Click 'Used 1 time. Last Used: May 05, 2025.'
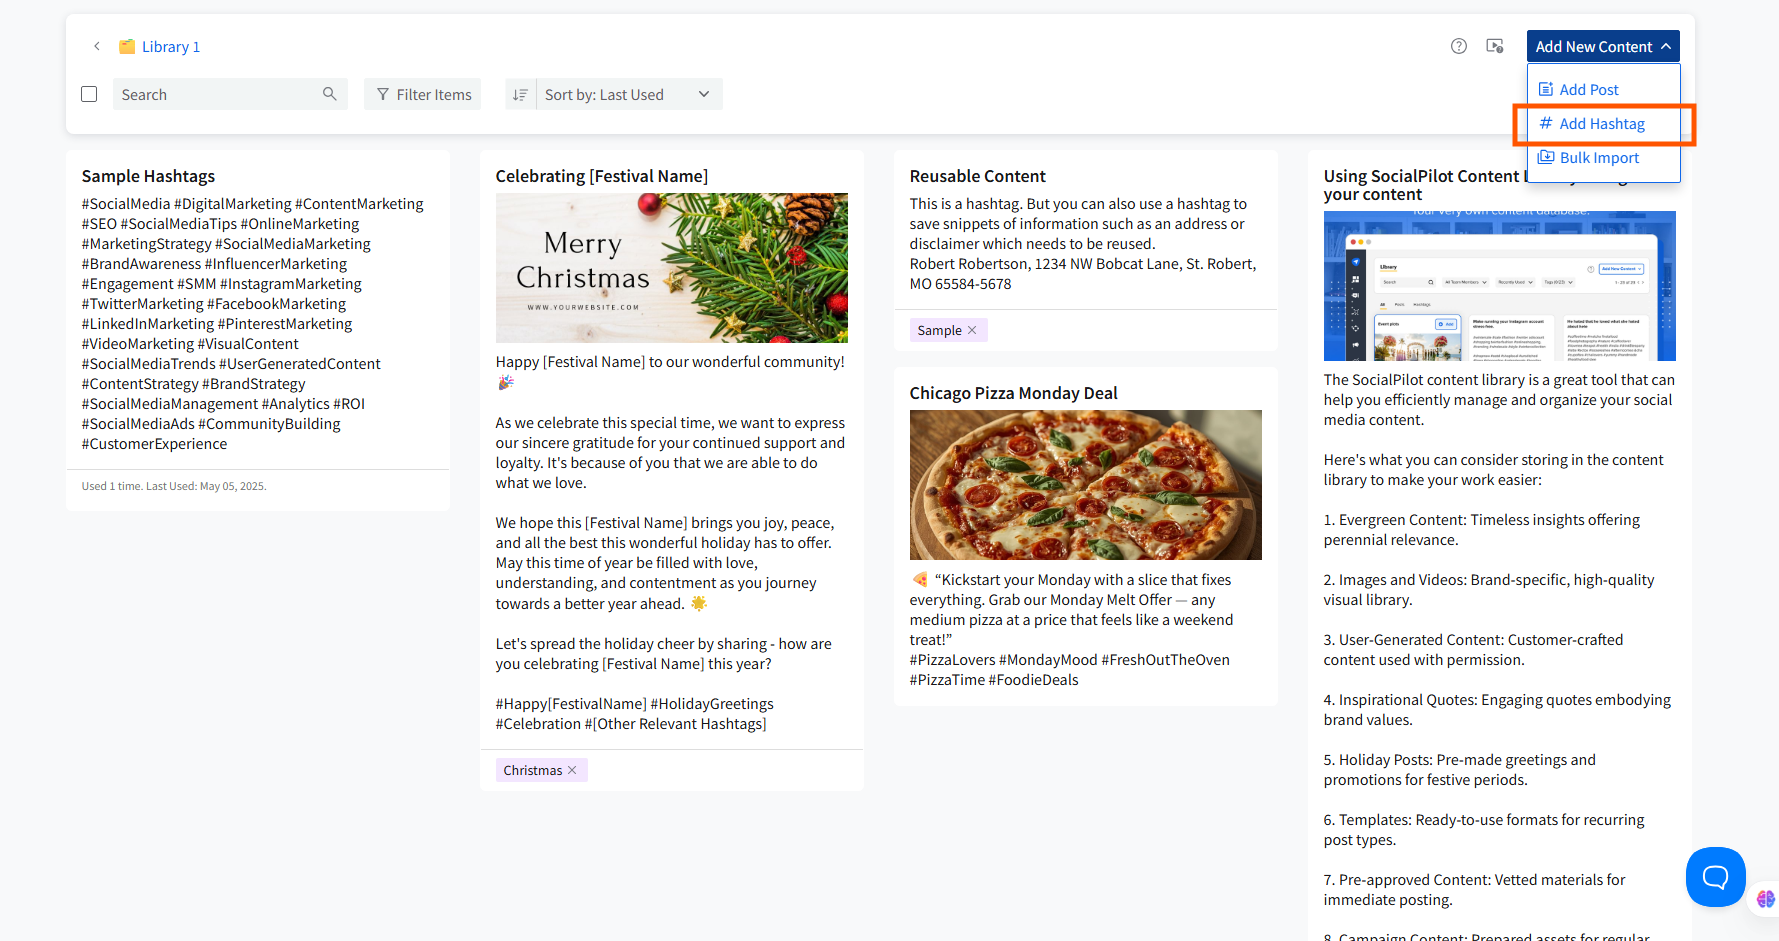1779x941 pixels. pos(174,486)
